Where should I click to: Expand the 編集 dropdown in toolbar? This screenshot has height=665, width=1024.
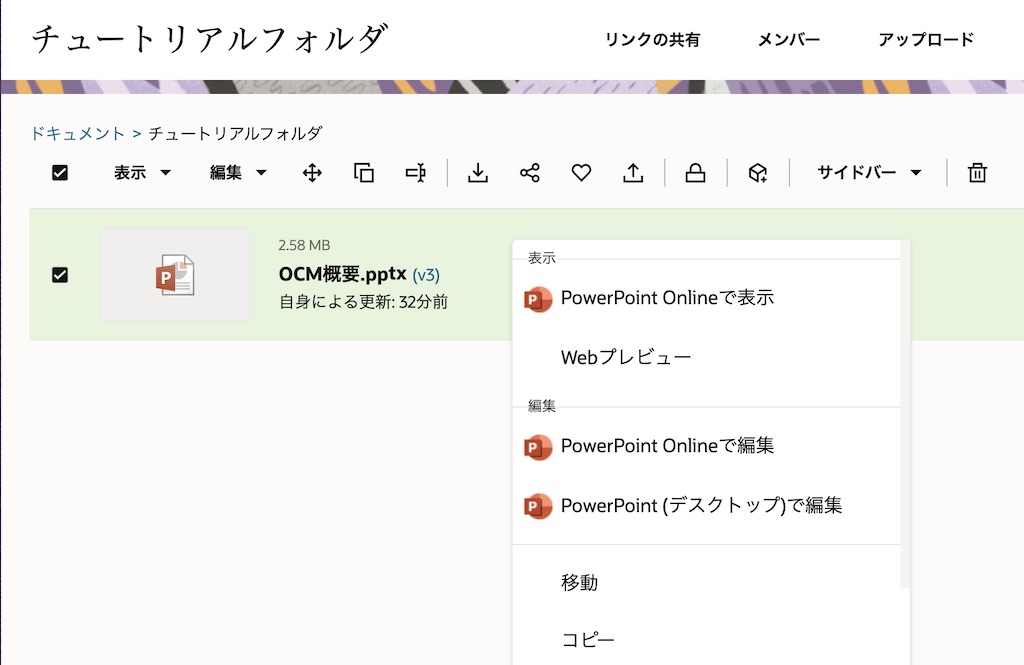pyautogui.click(x=237, y=172)
